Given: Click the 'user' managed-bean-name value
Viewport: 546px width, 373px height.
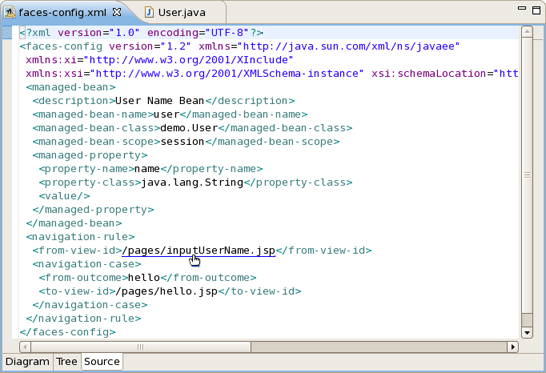Looking at the screenshot, I should pyautogui.click(x=166, y=114).
